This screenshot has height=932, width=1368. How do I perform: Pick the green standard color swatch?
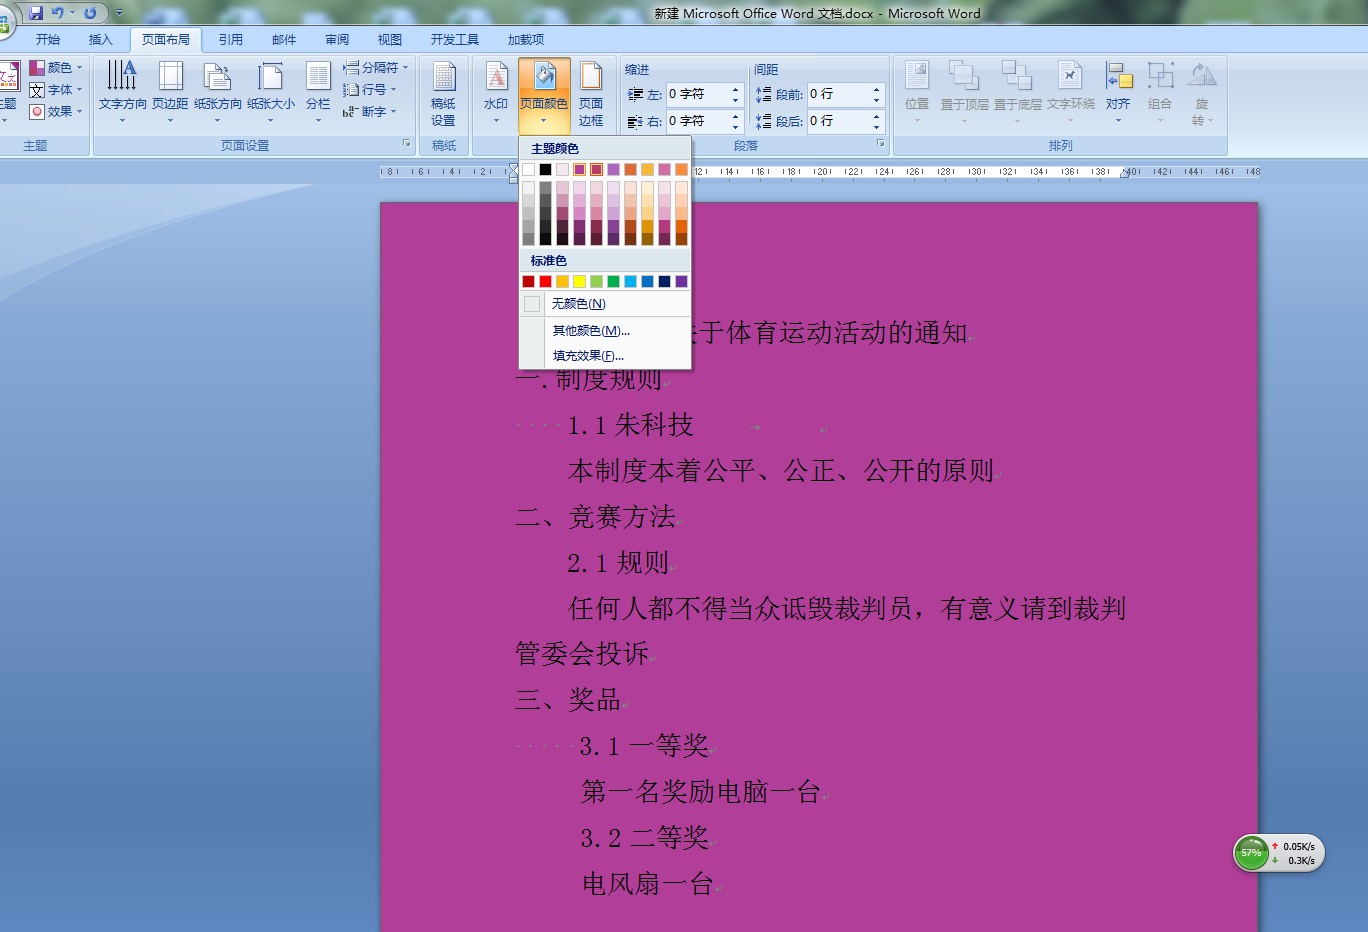(x=613, y=282)
